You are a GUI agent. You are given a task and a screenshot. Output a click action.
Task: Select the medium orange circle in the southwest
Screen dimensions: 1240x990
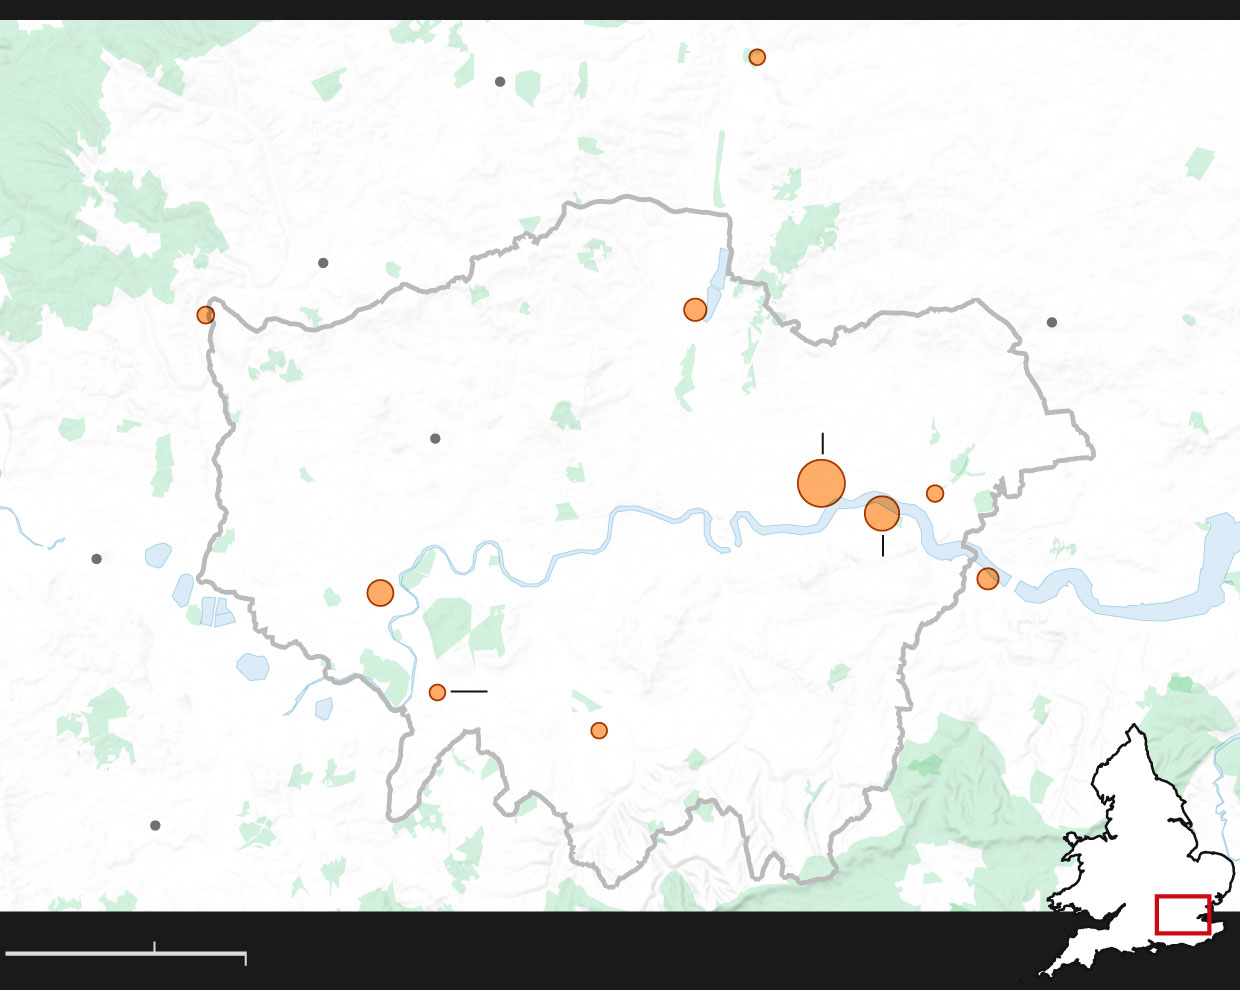[380, 593]
